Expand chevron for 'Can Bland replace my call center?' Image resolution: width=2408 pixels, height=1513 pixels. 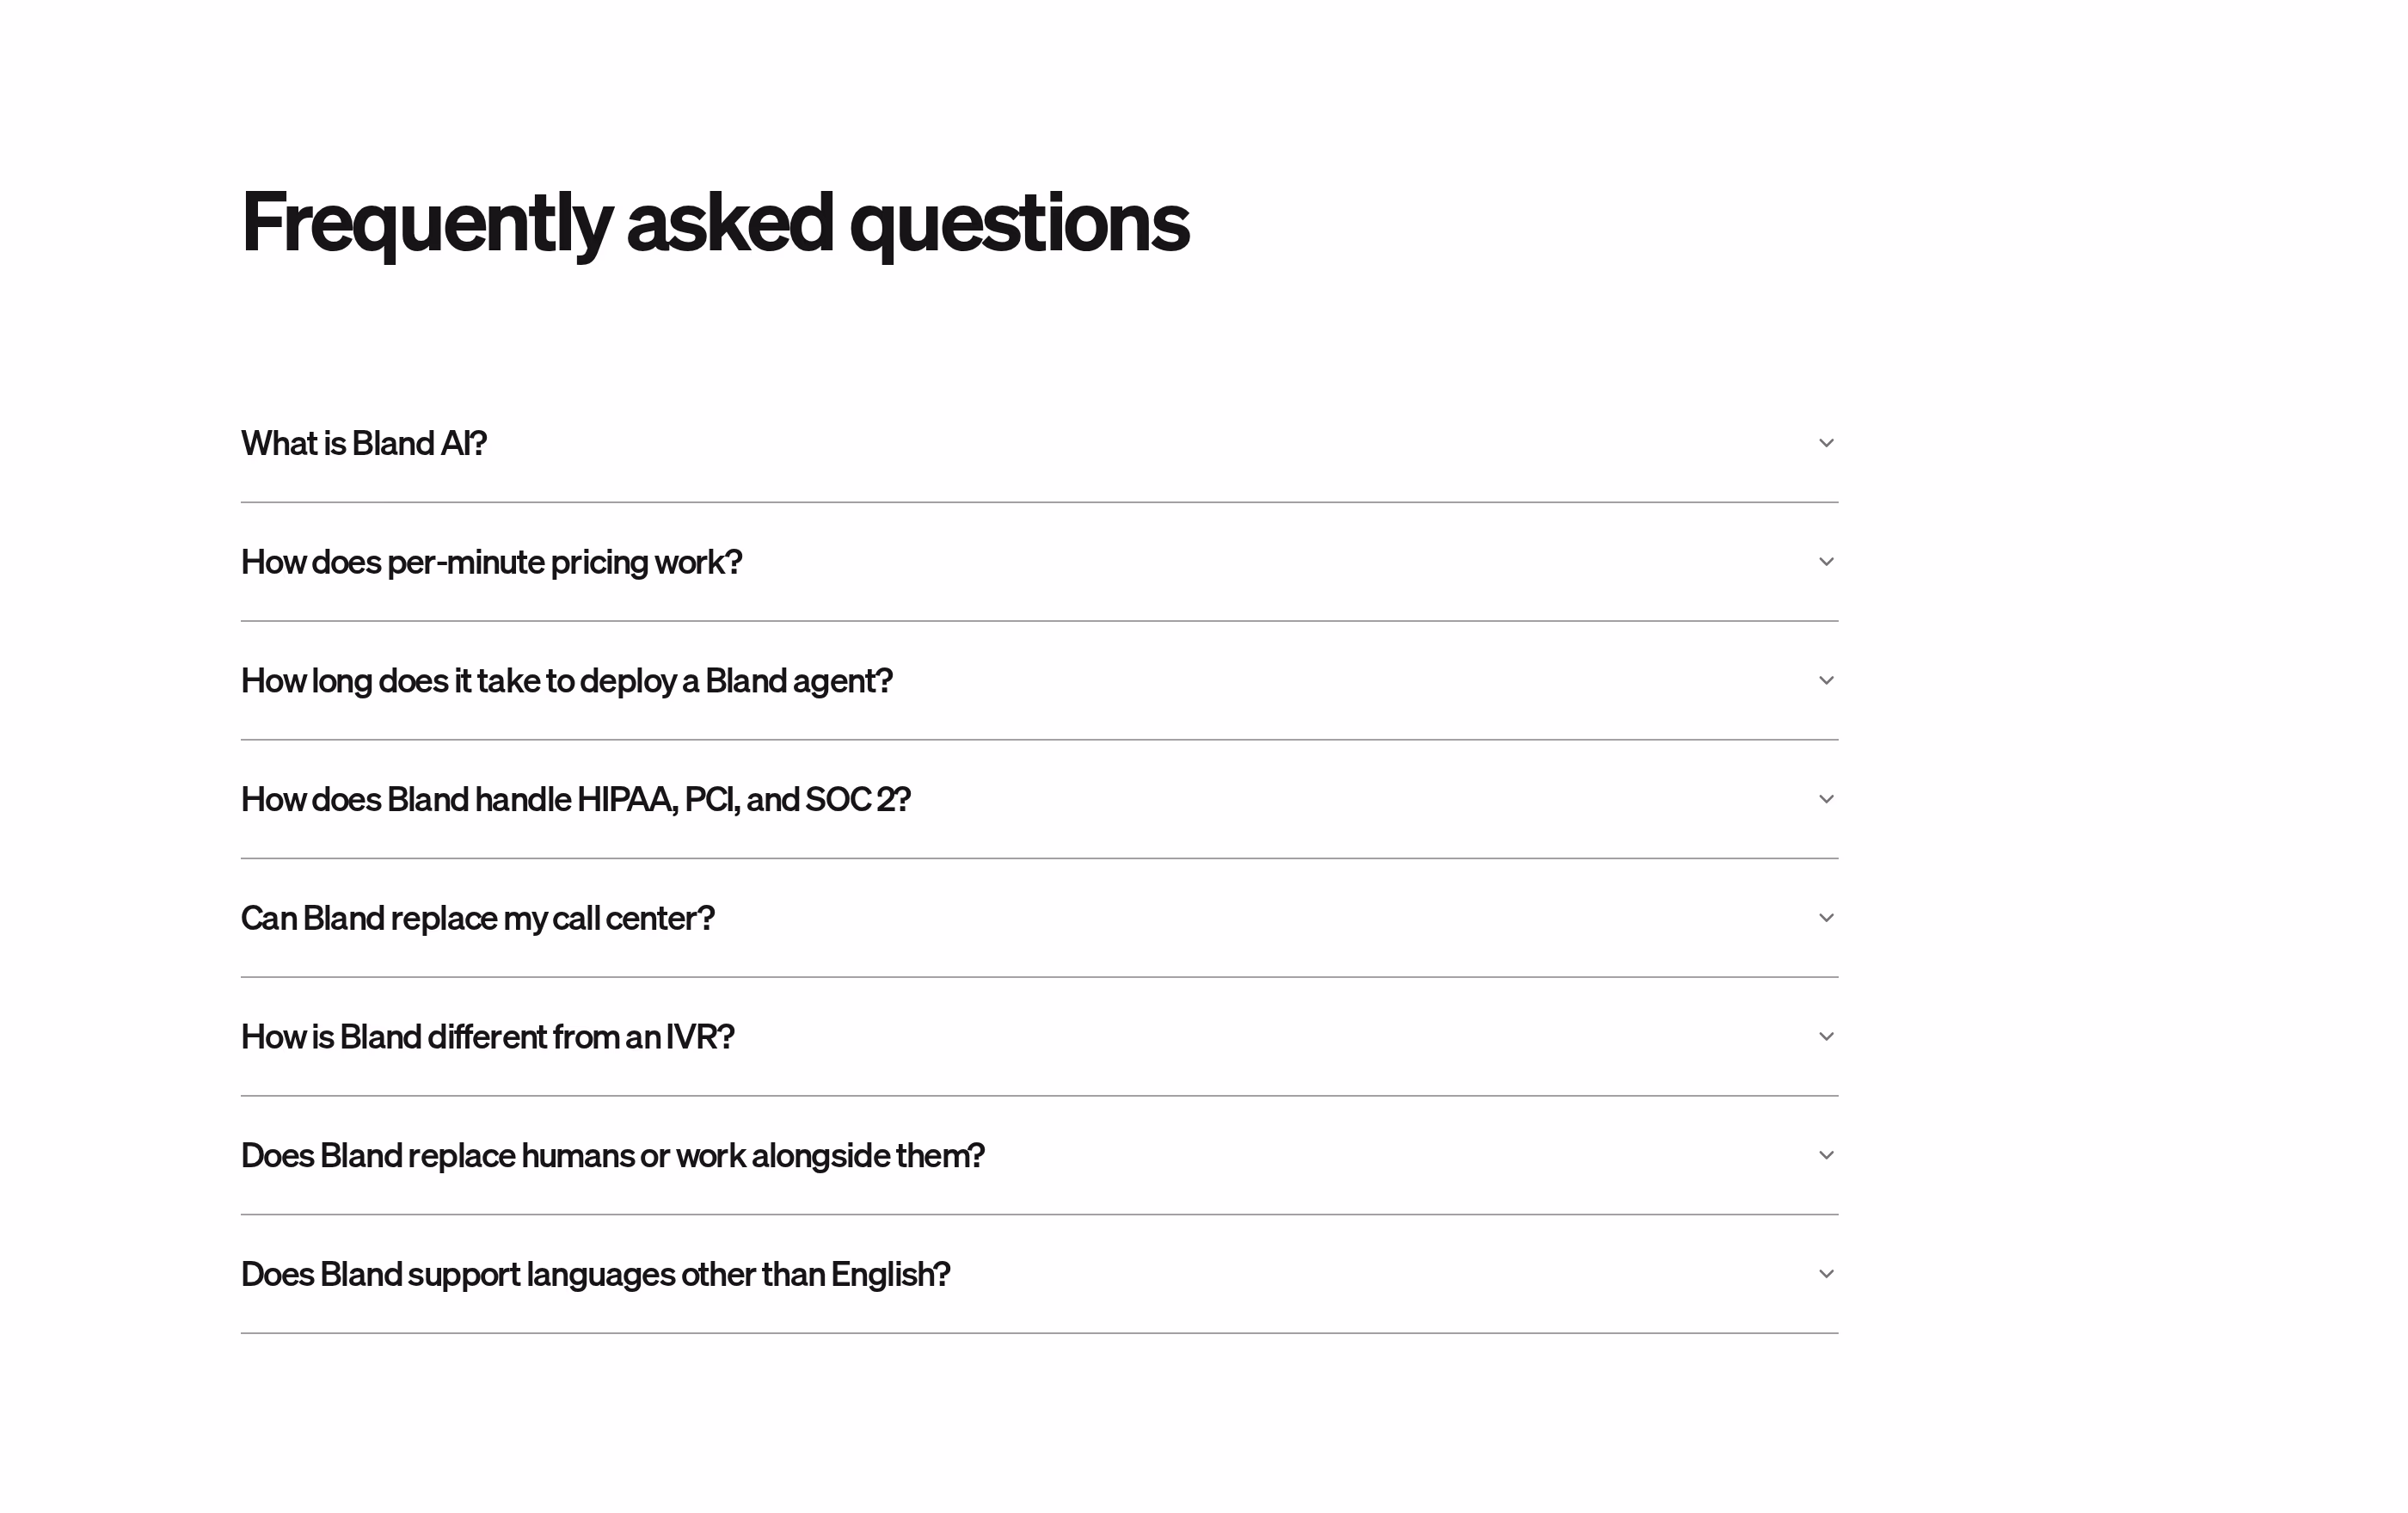(x=1826, y=918)
